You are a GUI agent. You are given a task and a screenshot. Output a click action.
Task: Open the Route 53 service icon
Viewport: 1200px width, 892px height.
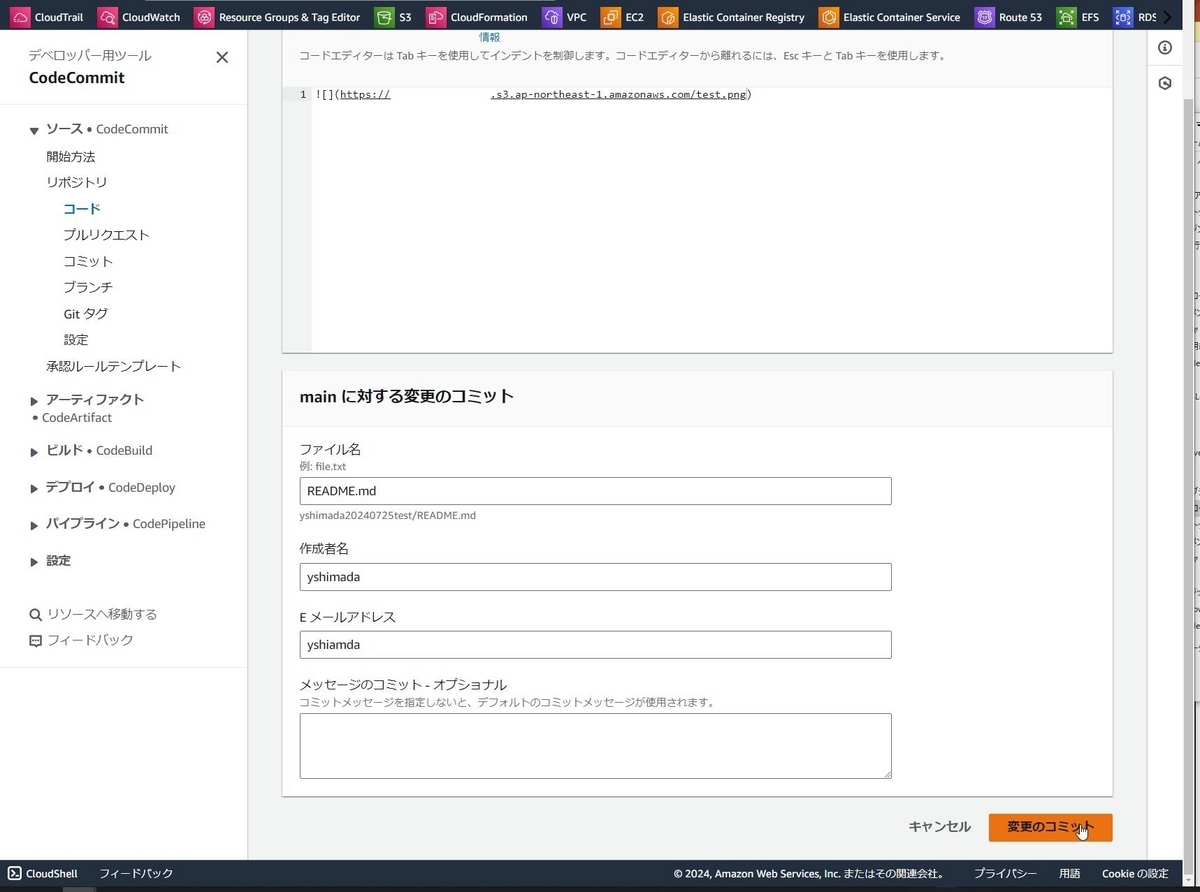985,17
